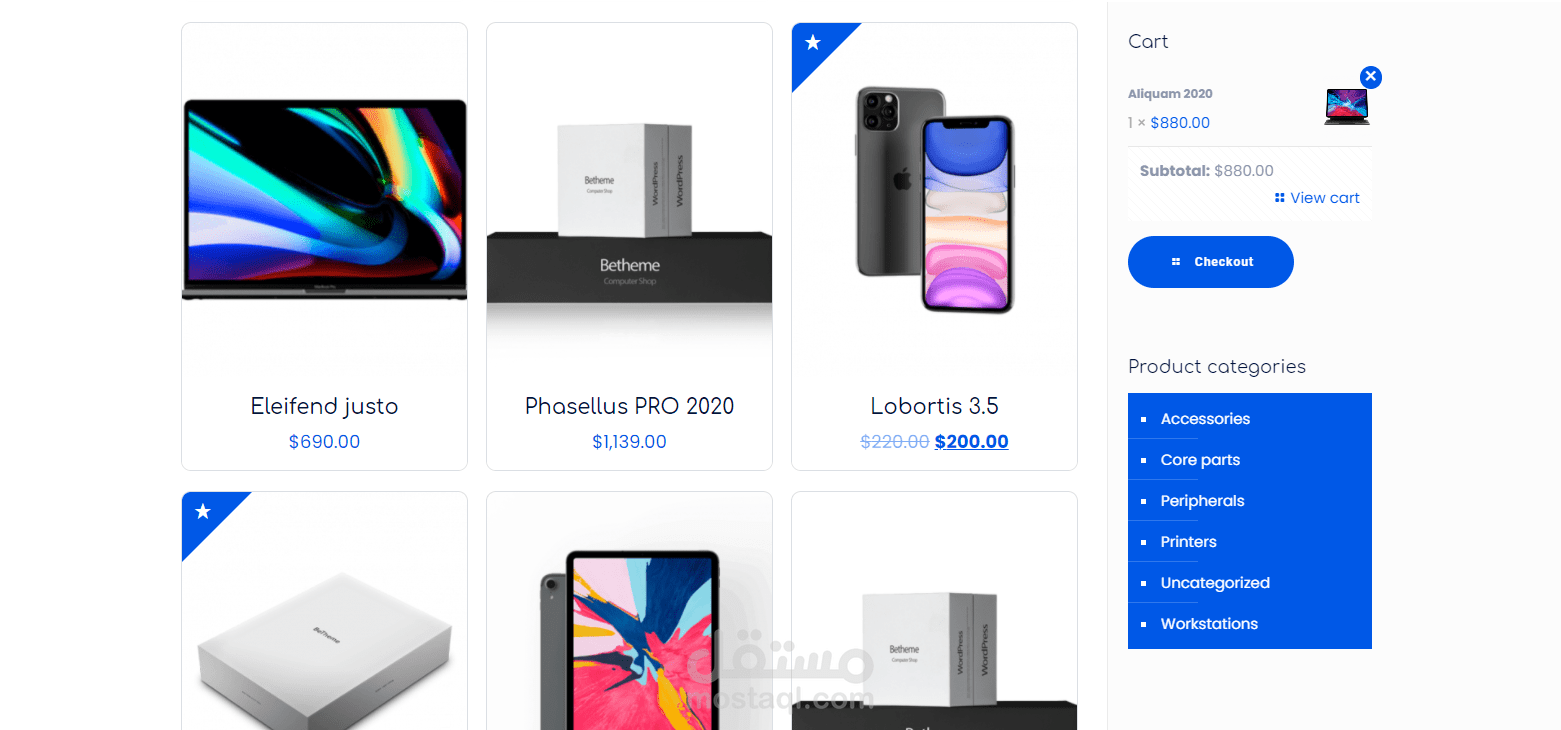Remove Aliquam 2020 from cart

1371,76
